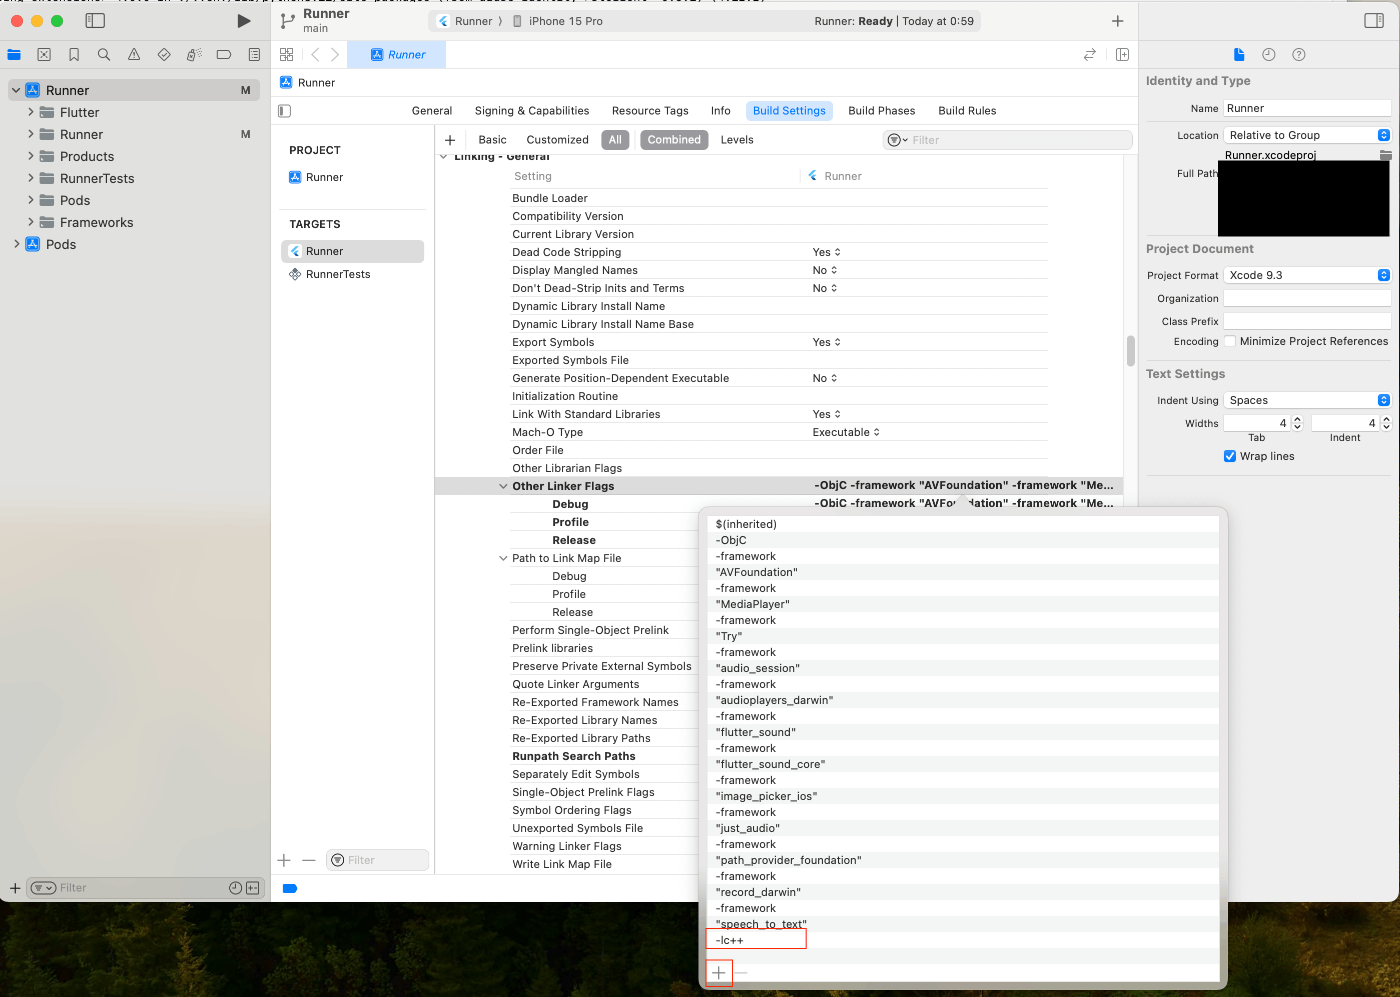Add a new target with plus

tap(284, 860)
